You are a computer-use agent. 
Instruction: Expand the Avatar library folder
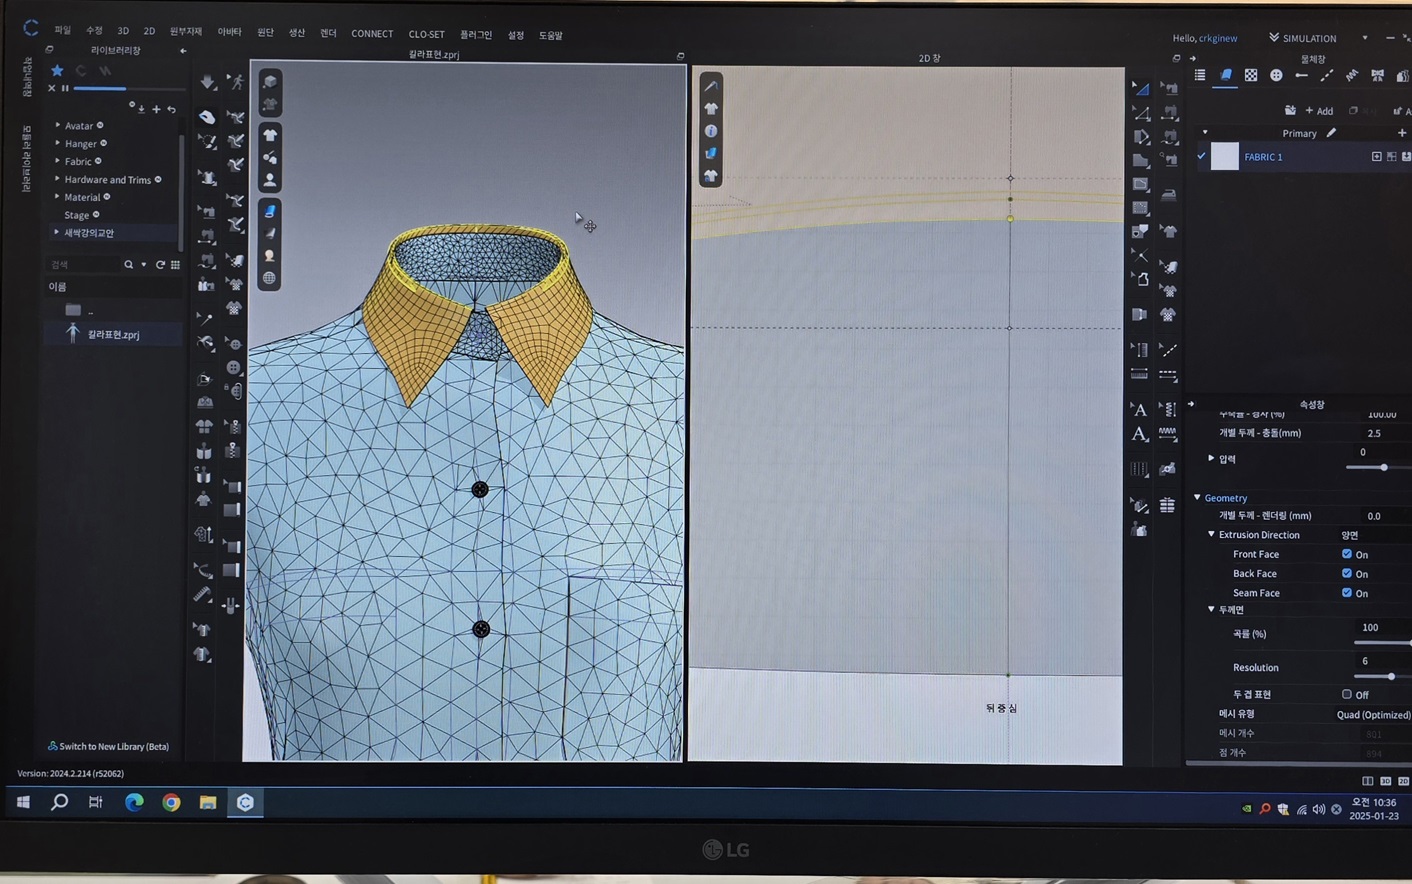click(x=57, y=126)
